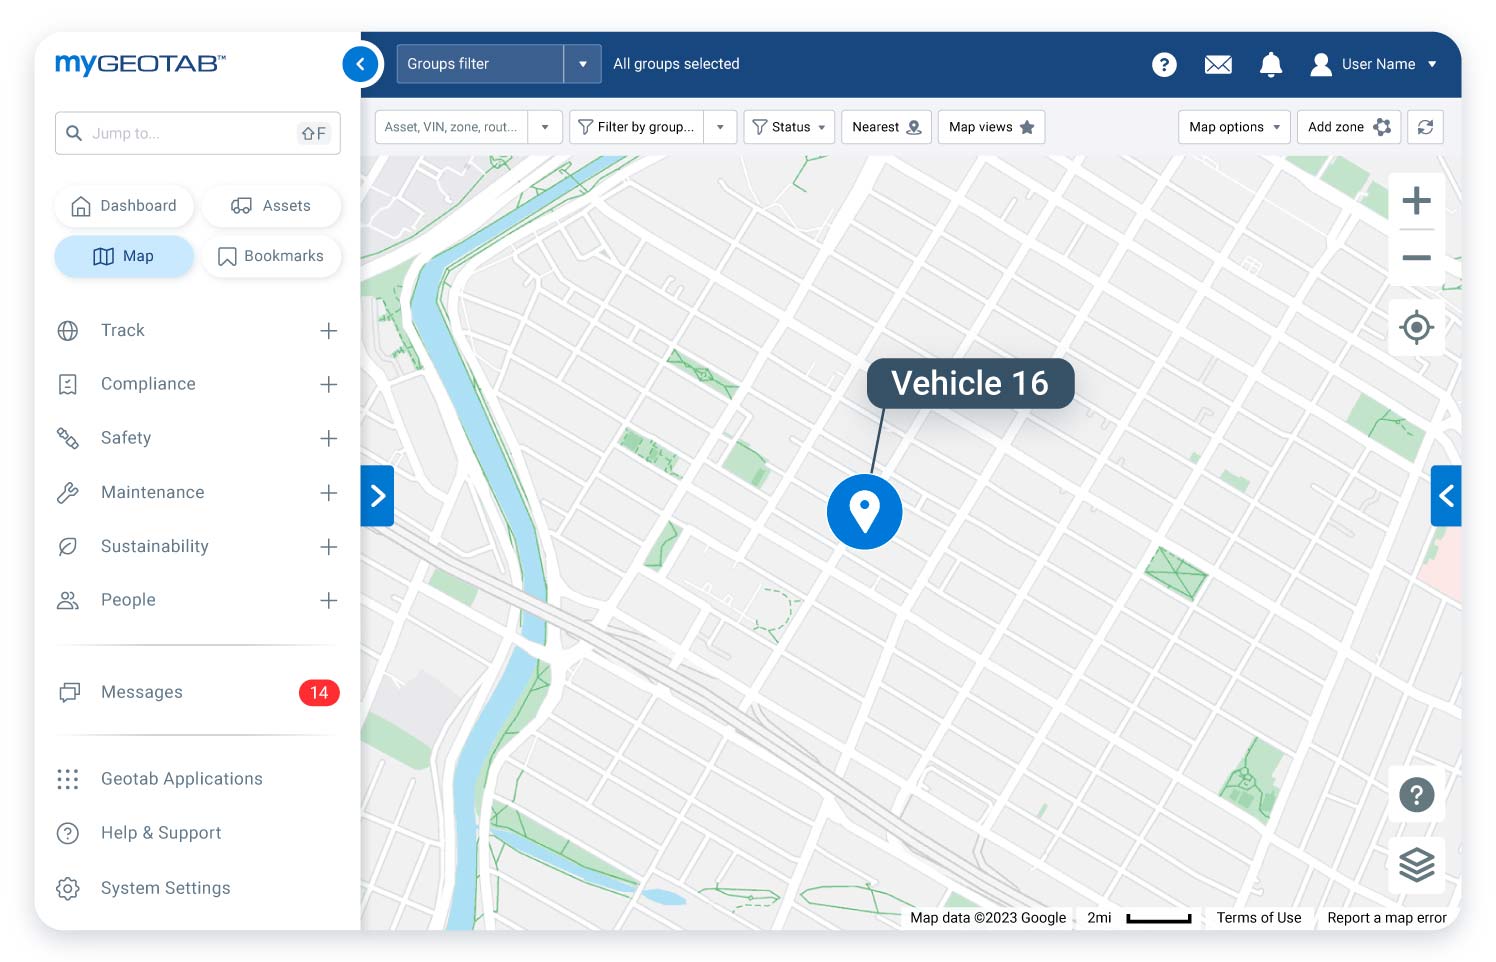Expand the Compliance section

point(329,385)
